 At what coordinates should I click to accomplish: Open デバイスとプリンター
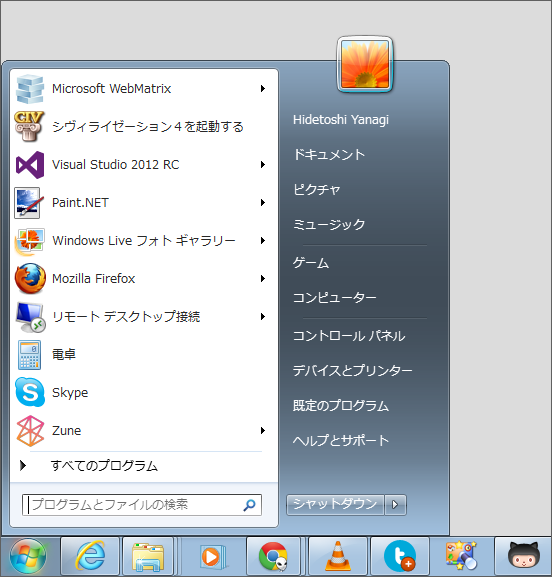coord(353,370)
